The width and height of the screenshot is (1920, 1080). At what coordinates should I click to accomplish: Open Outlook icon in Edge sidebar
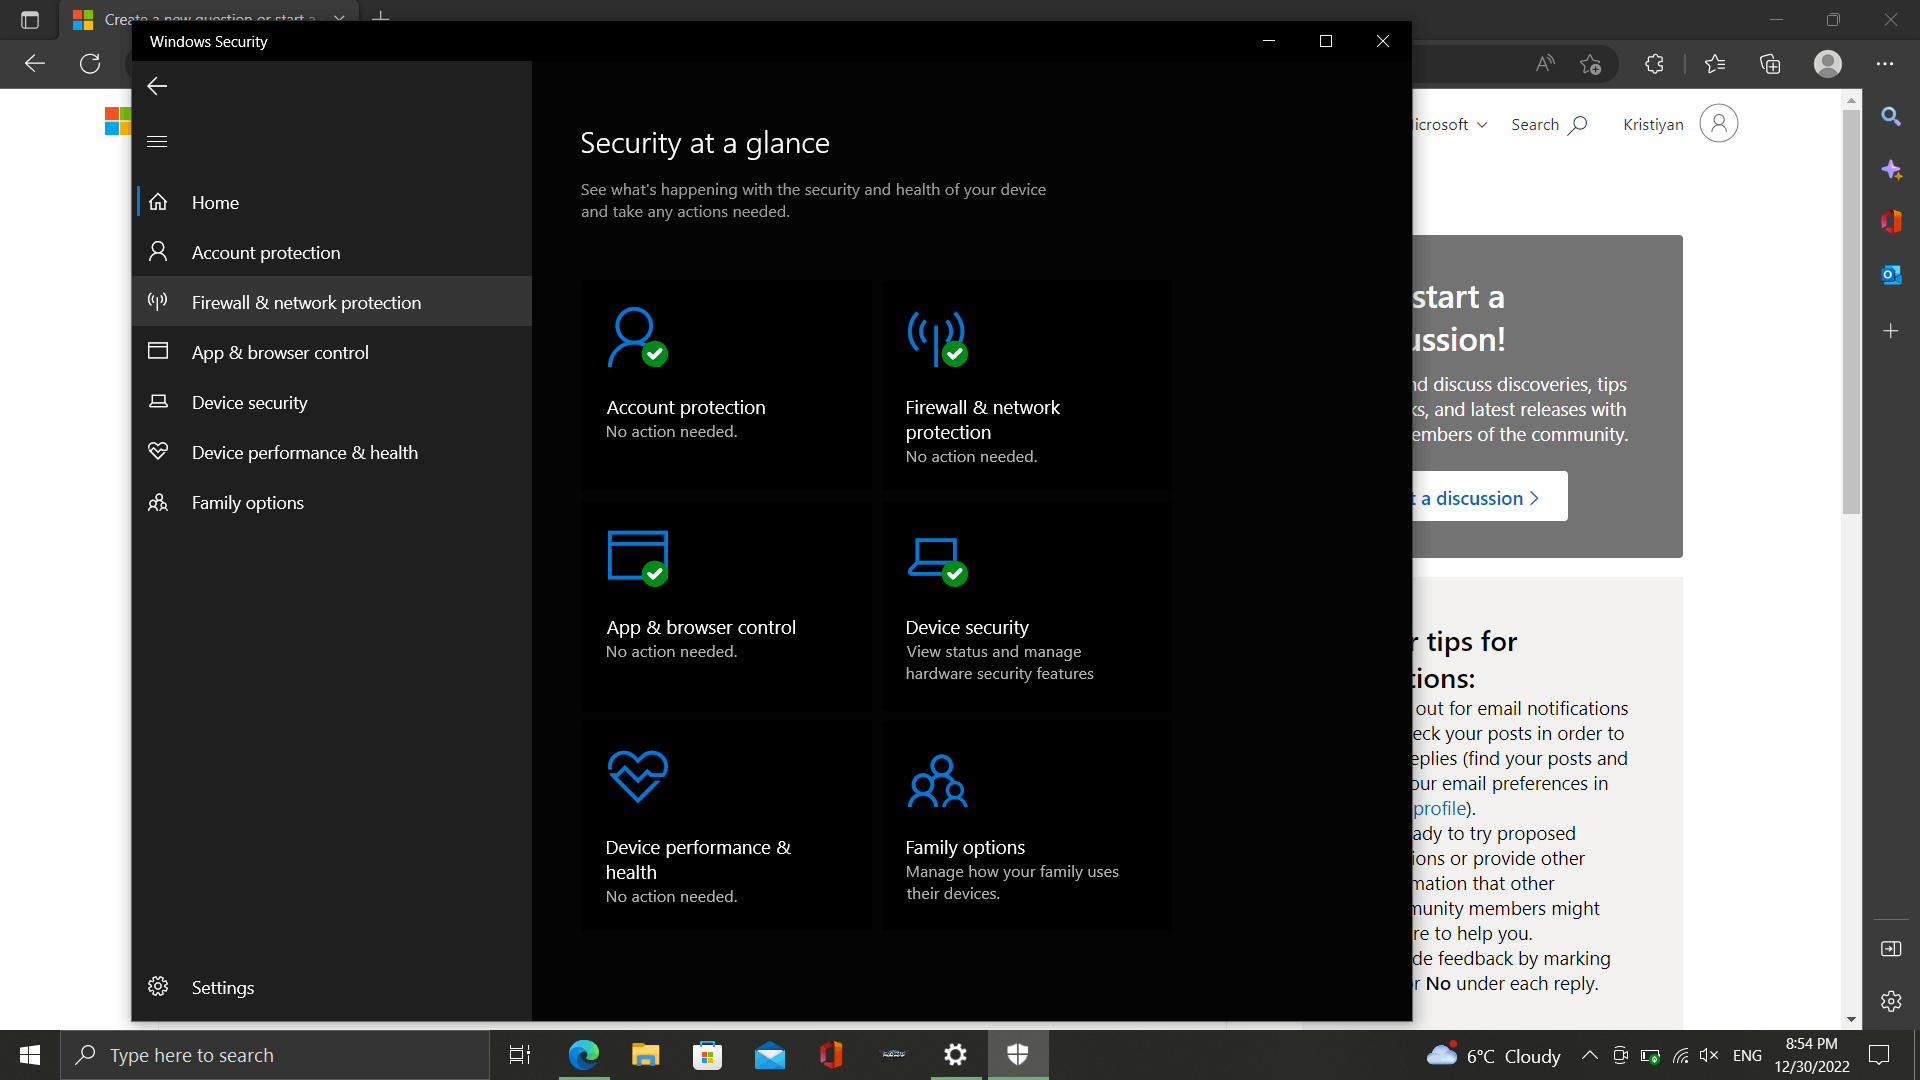coord(1891,274)
